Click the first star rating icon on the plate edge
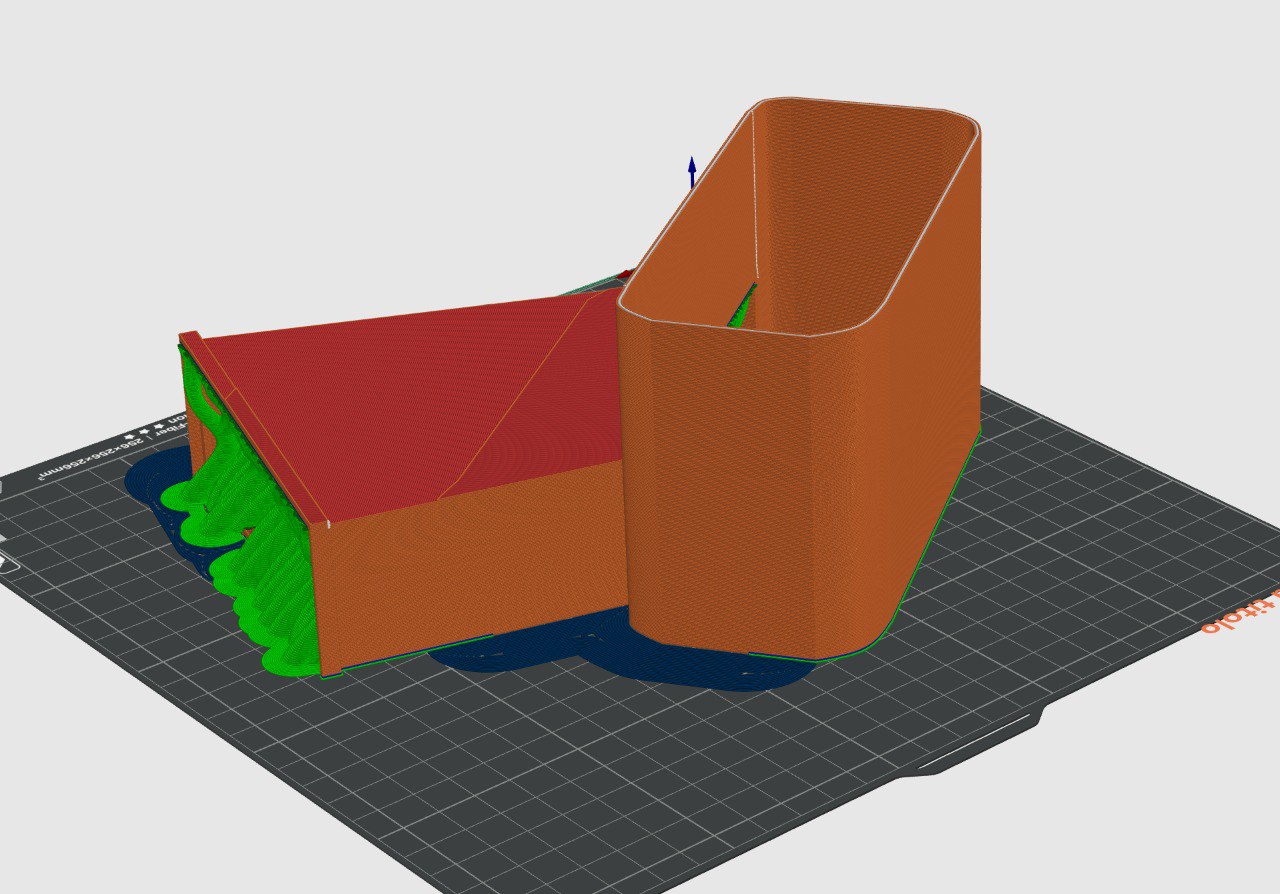1280x894 pixels. tap(129, 437)
